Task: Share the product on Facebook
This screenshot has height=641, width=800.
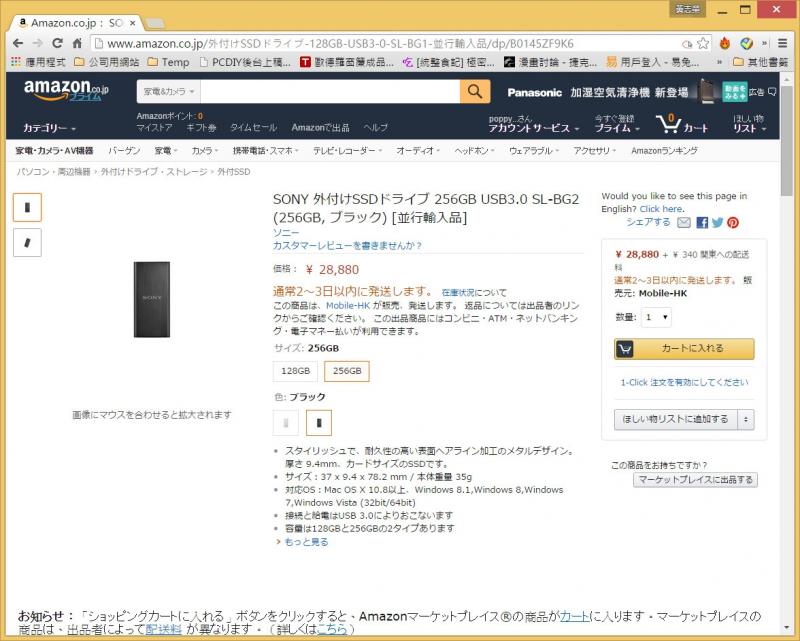Action: [x=702, y=223]
